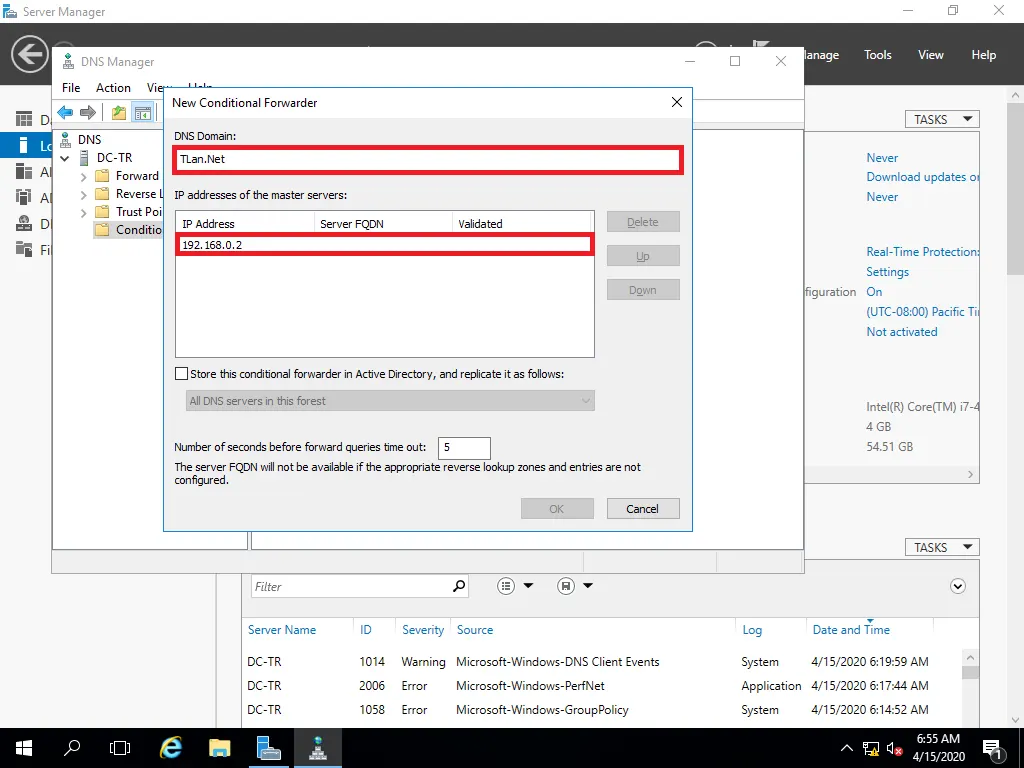Click the search magnifier in the events Filter box
This screenshot has height=768, width=1024.
459,586
